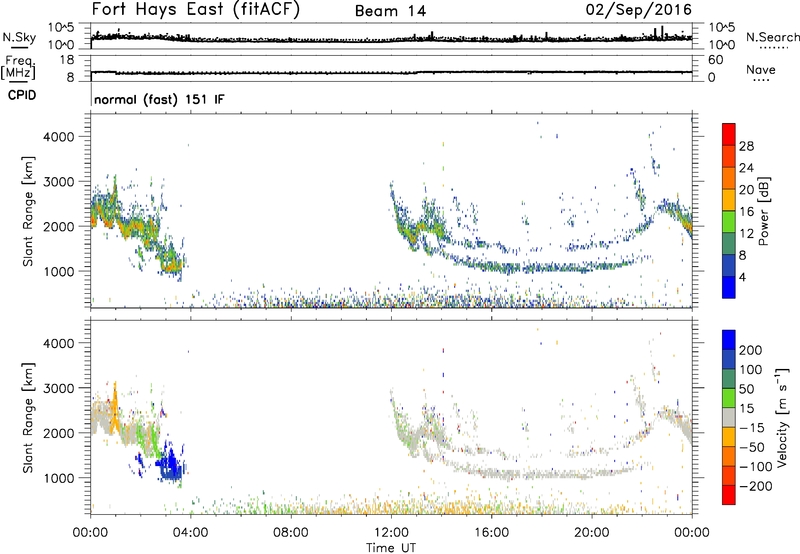Click the '200' velocity colorbar label
This screenshot has width=800, height=554.
[751, 350]
